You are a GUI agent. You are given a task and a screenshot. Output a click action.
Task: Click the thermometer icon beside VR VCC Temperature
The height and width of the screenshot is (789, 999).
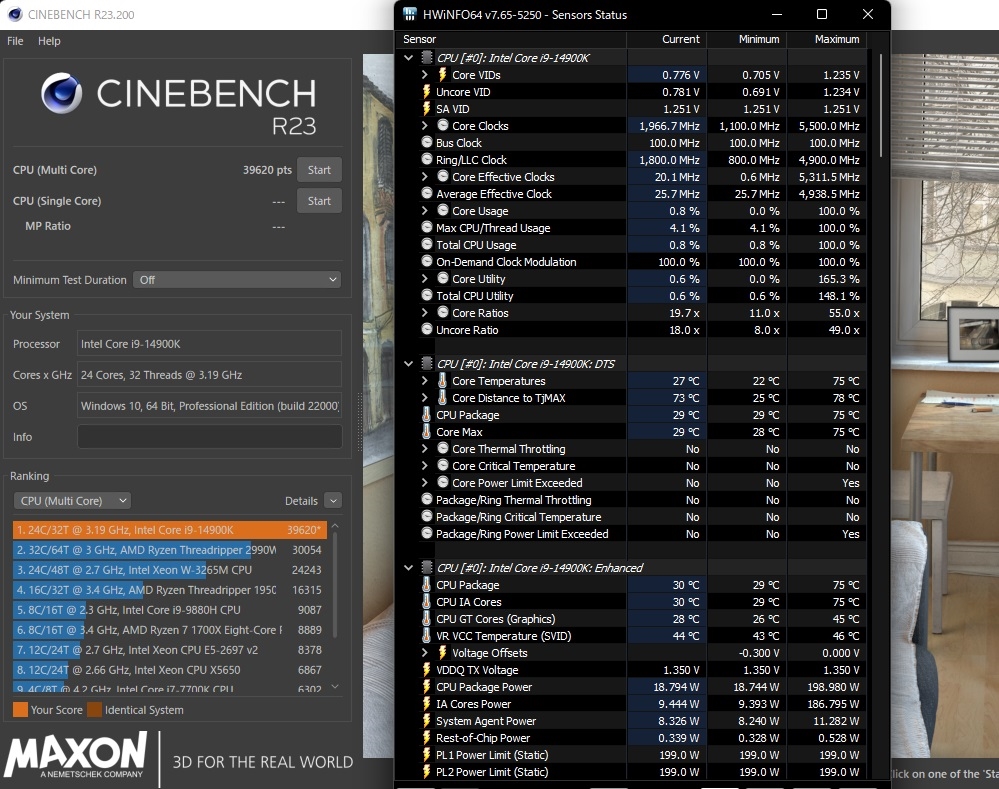pos(427,636)
